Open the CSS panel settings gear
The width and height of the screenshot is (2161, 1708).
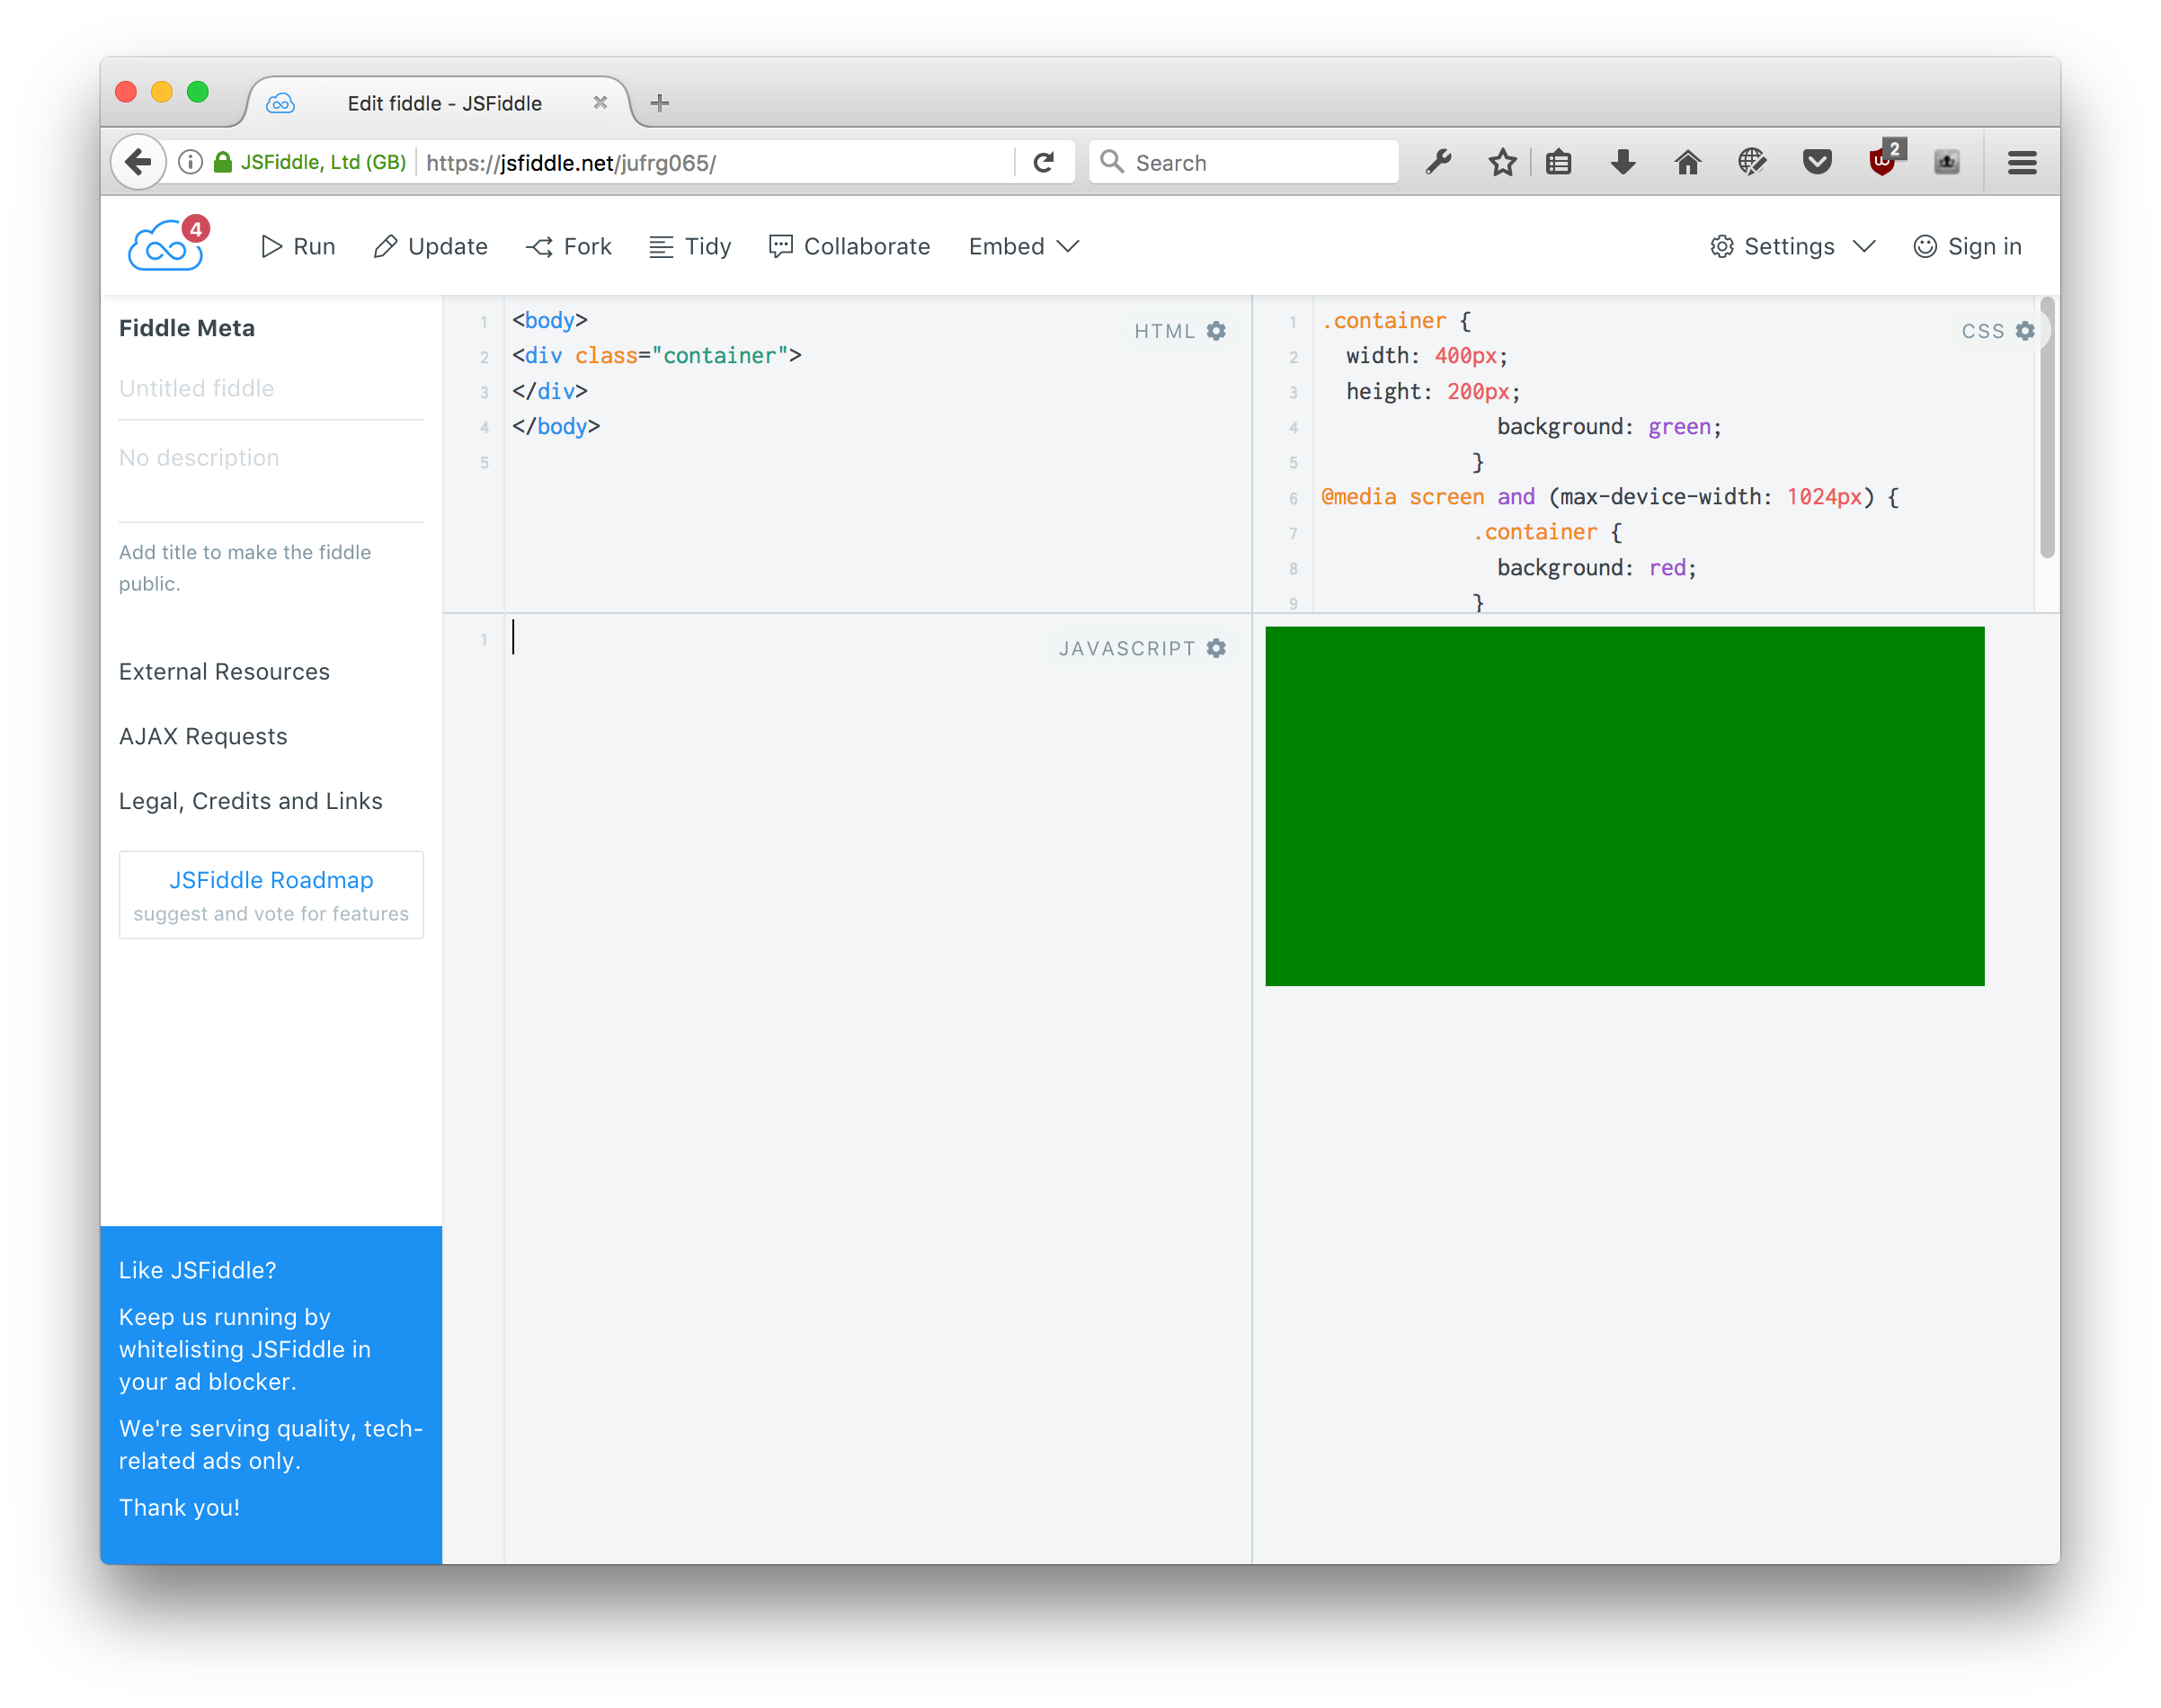pyautogui.click(x=2025, y=330)
